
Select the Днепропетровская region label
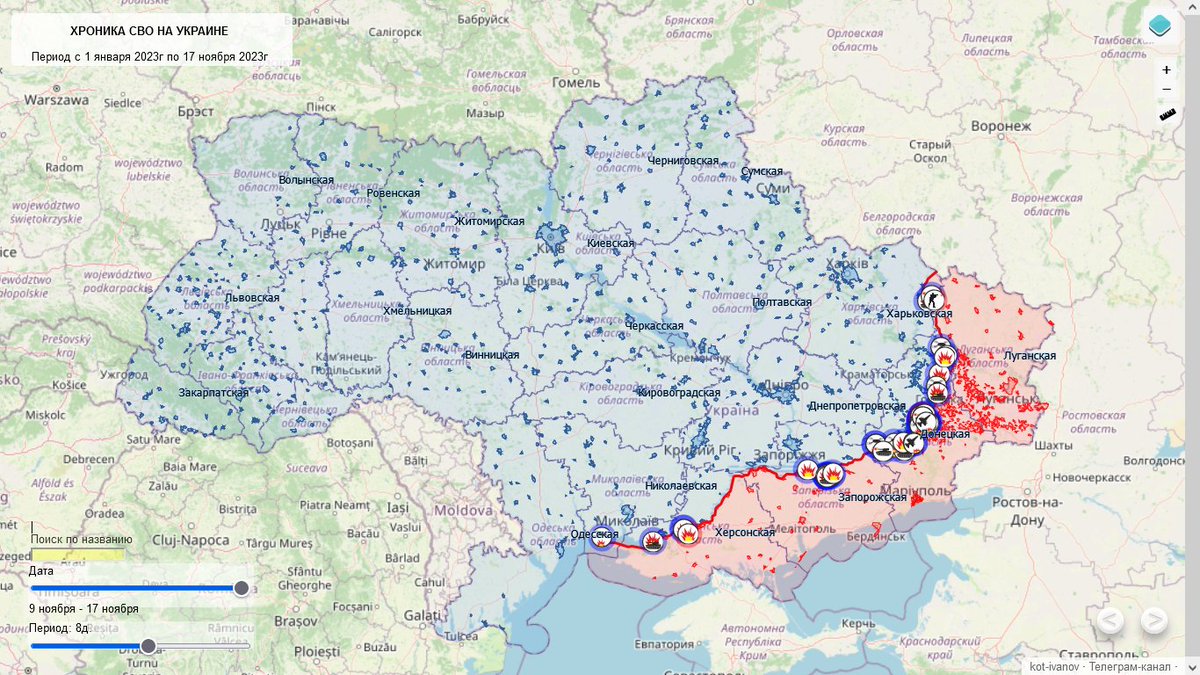point(856,407)
